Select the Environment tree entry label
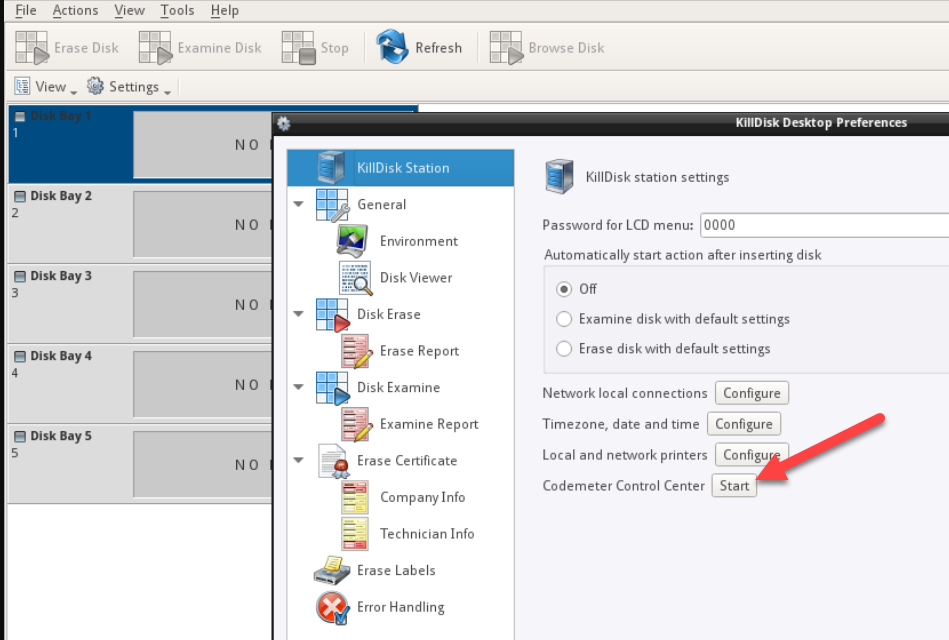Image resolution: width=949 pixels, height=640 pixels. (419, 241)
